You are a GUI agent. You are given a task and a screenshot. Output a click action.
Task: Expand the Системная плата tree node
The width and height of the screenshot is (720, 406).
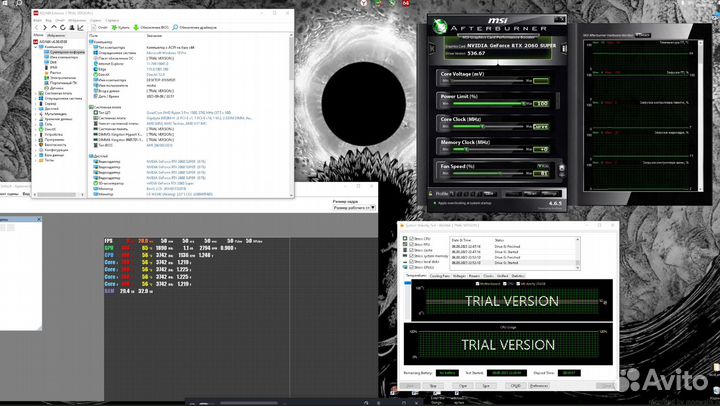tap(36, 93)
